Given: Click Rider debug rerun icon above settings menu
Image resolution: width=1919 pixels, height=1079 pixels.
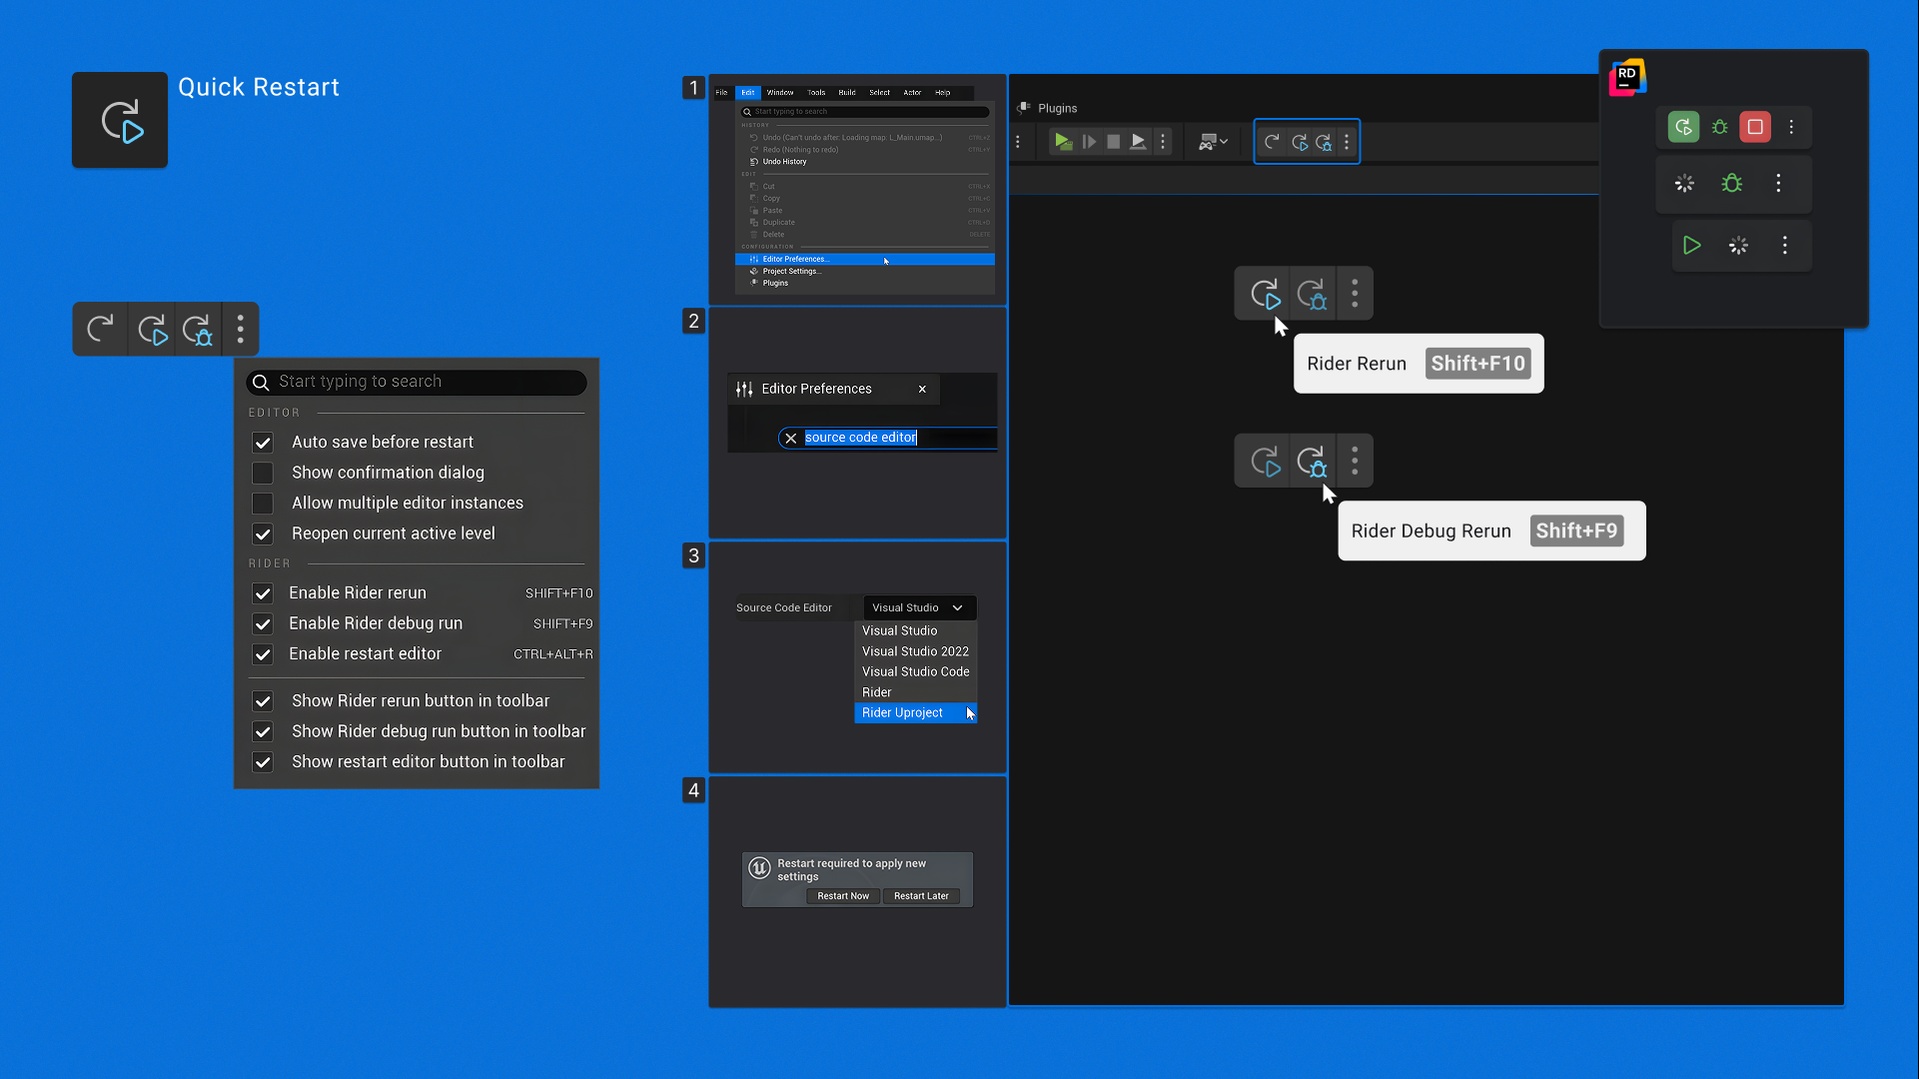Looking at the screenshot, I should [x=198, y=330].
